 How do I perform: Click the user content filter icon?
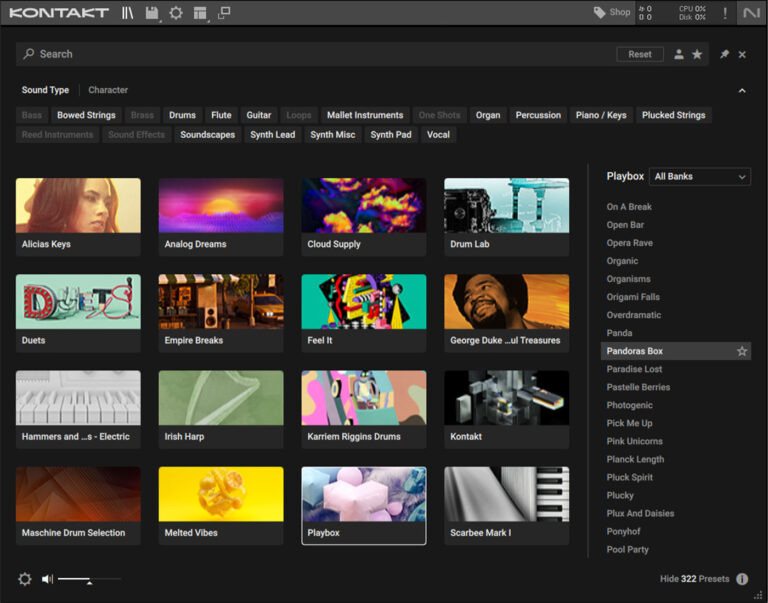click(x=679, y=54)
